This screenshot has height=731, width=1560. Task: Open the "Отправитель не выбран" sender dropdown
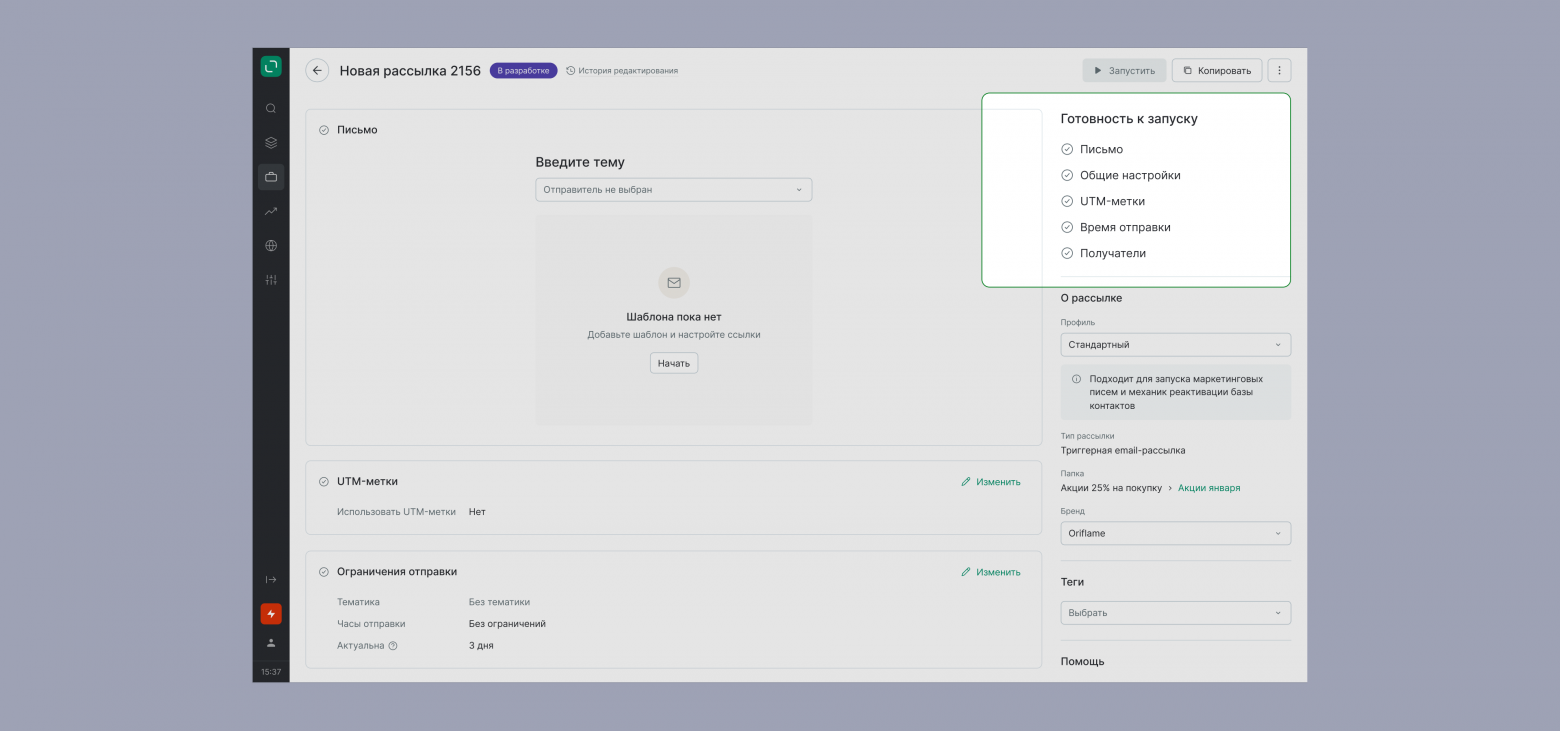pos(673,190)
